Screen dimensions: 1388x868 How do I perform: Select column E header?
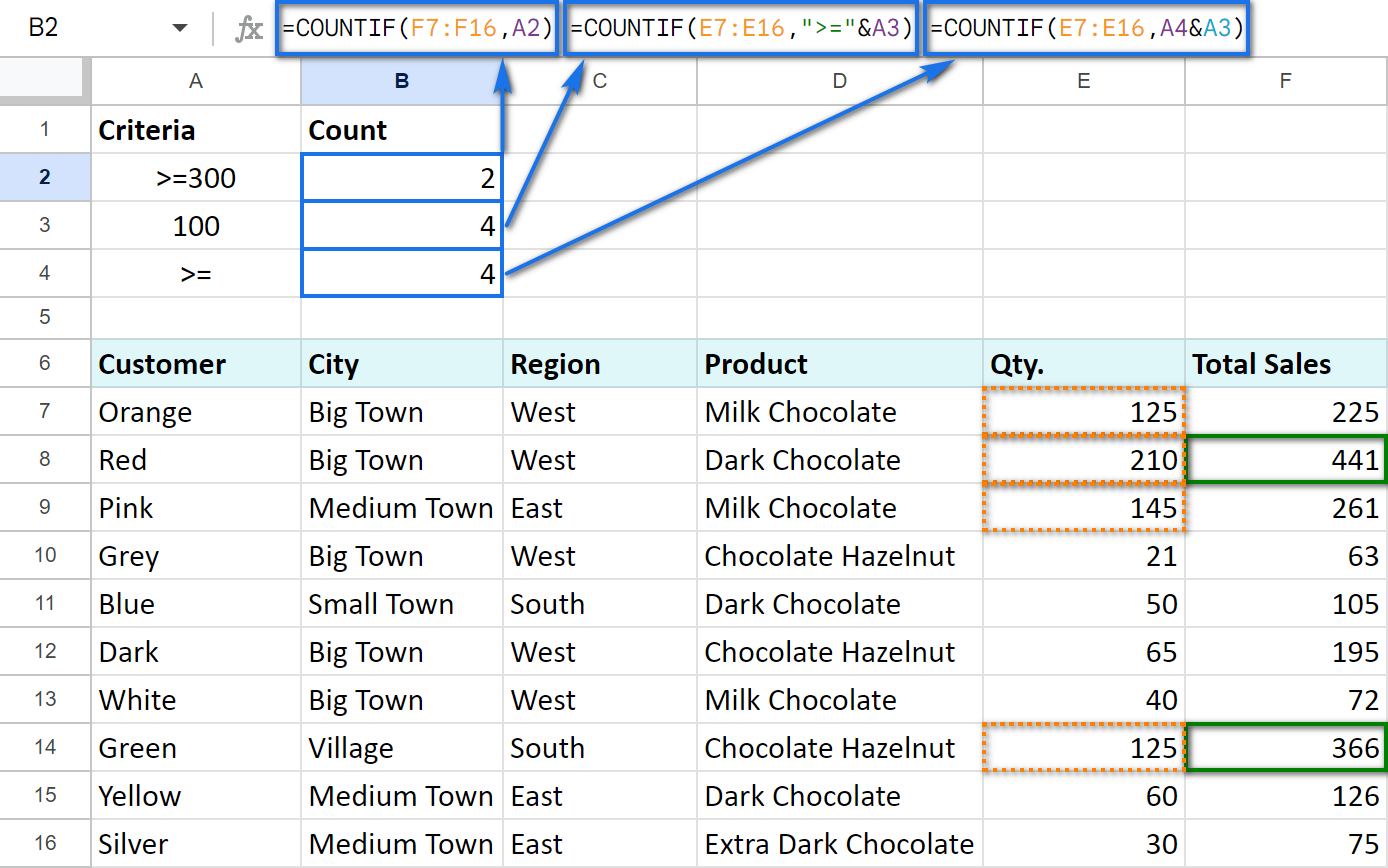point(1084,81)
